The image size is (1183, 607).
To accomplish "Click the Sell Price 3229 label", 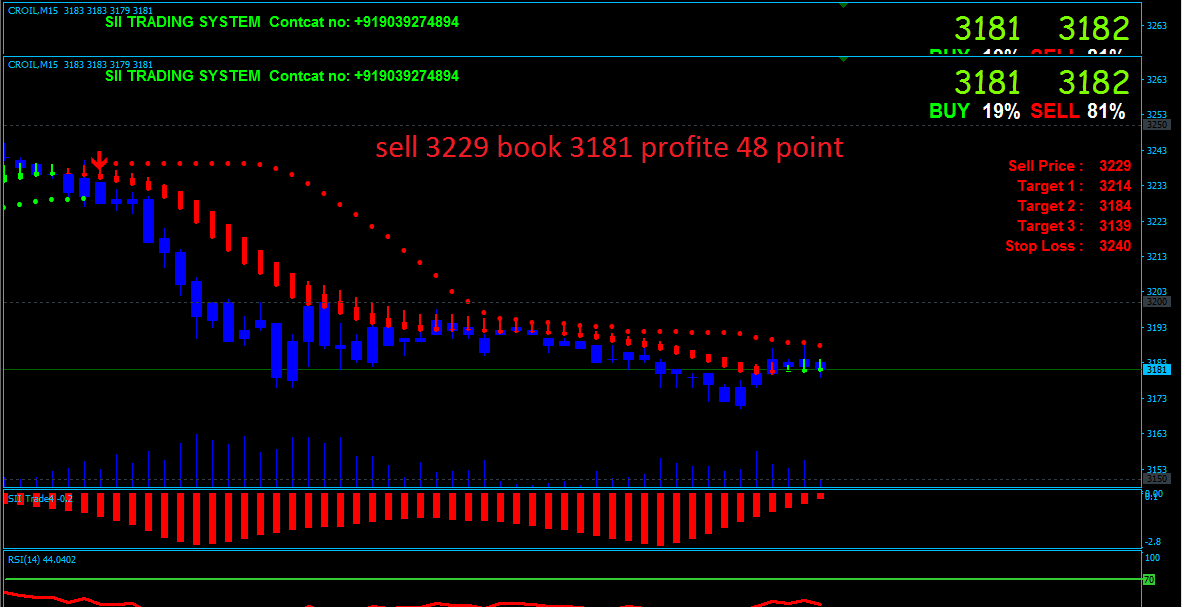I will pyautogui.click(x=1068, y=166).
